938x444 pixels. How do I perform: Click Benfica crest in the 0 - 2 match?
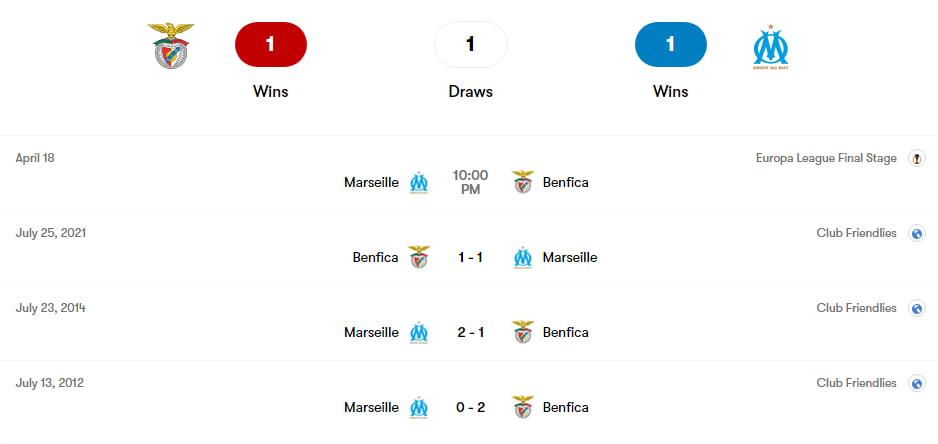pos(523,407)
